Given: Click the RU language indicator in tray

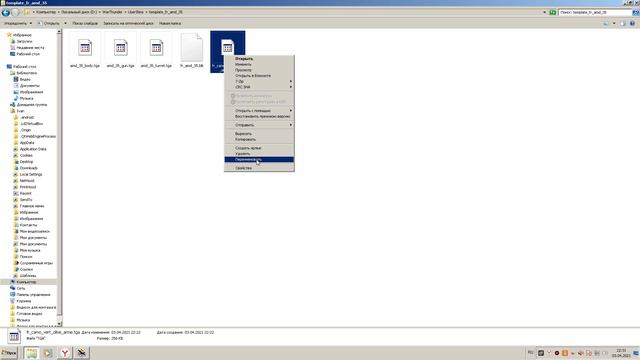Looking at the screenshot, I should [531, 353].
